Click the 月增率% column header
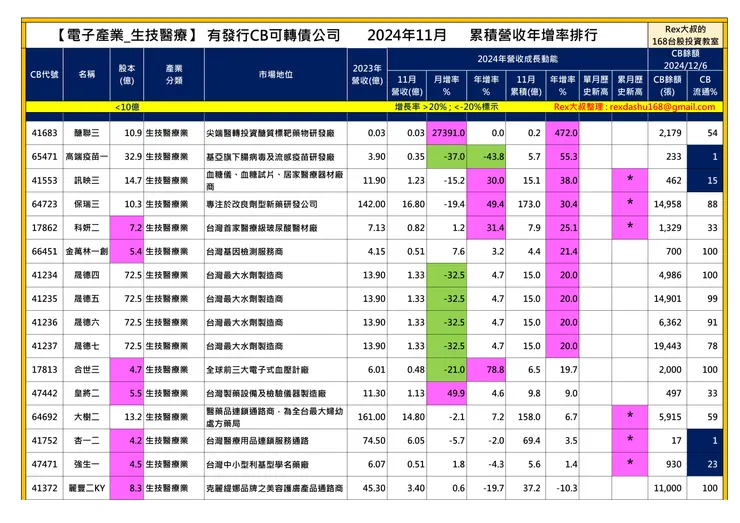This screenshot has height=523, width=740. click(x=446, y=85)
